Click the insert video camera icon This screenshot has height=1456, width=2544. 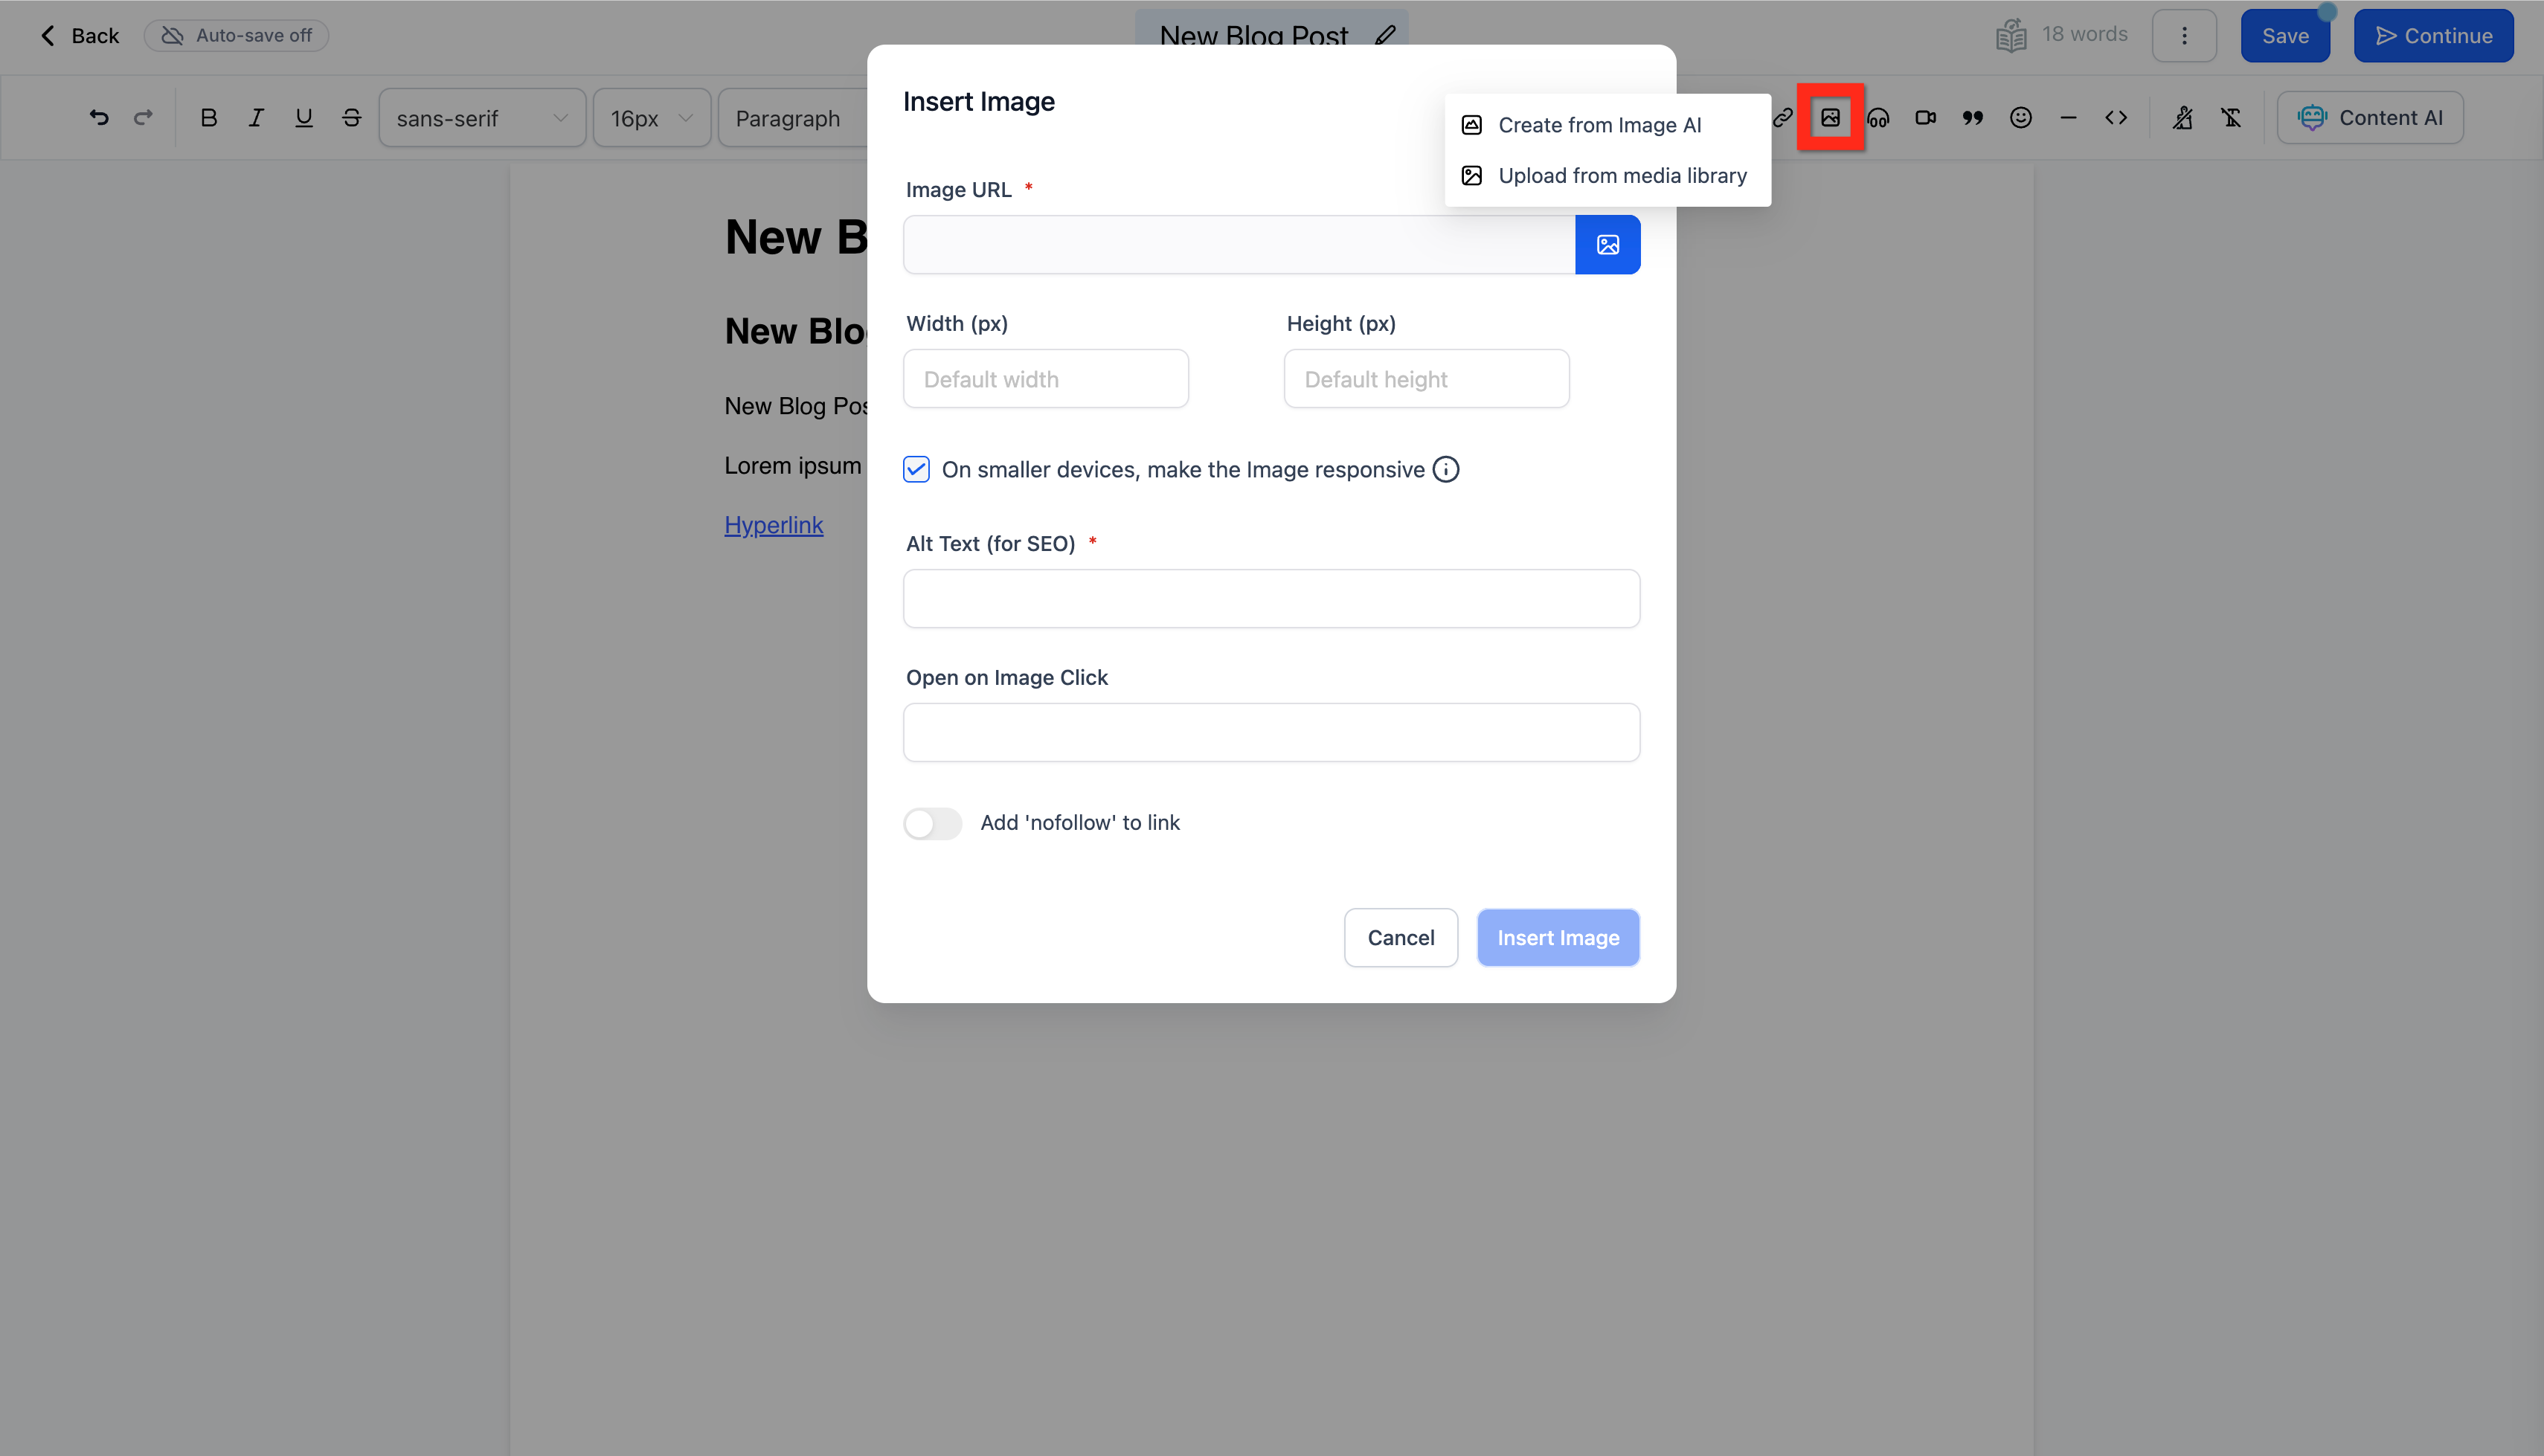coord(1925,118)
